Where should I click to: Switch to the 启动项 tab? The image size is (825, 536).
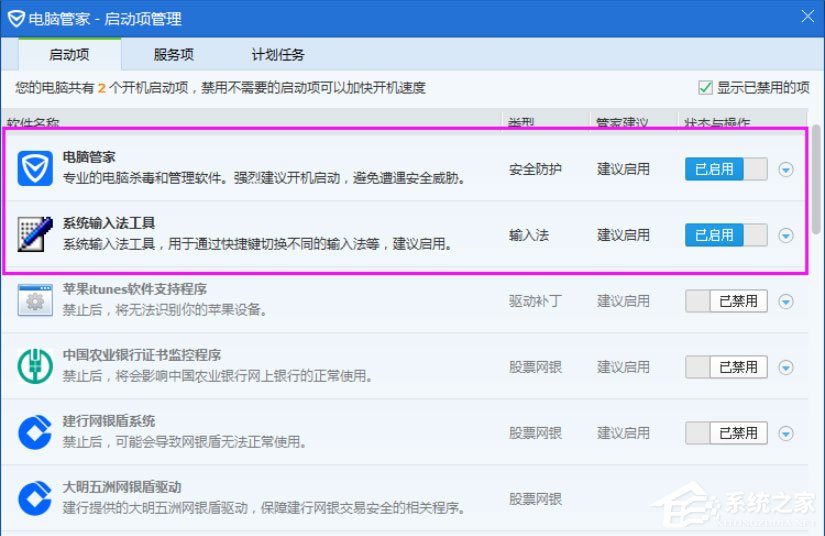69,54
